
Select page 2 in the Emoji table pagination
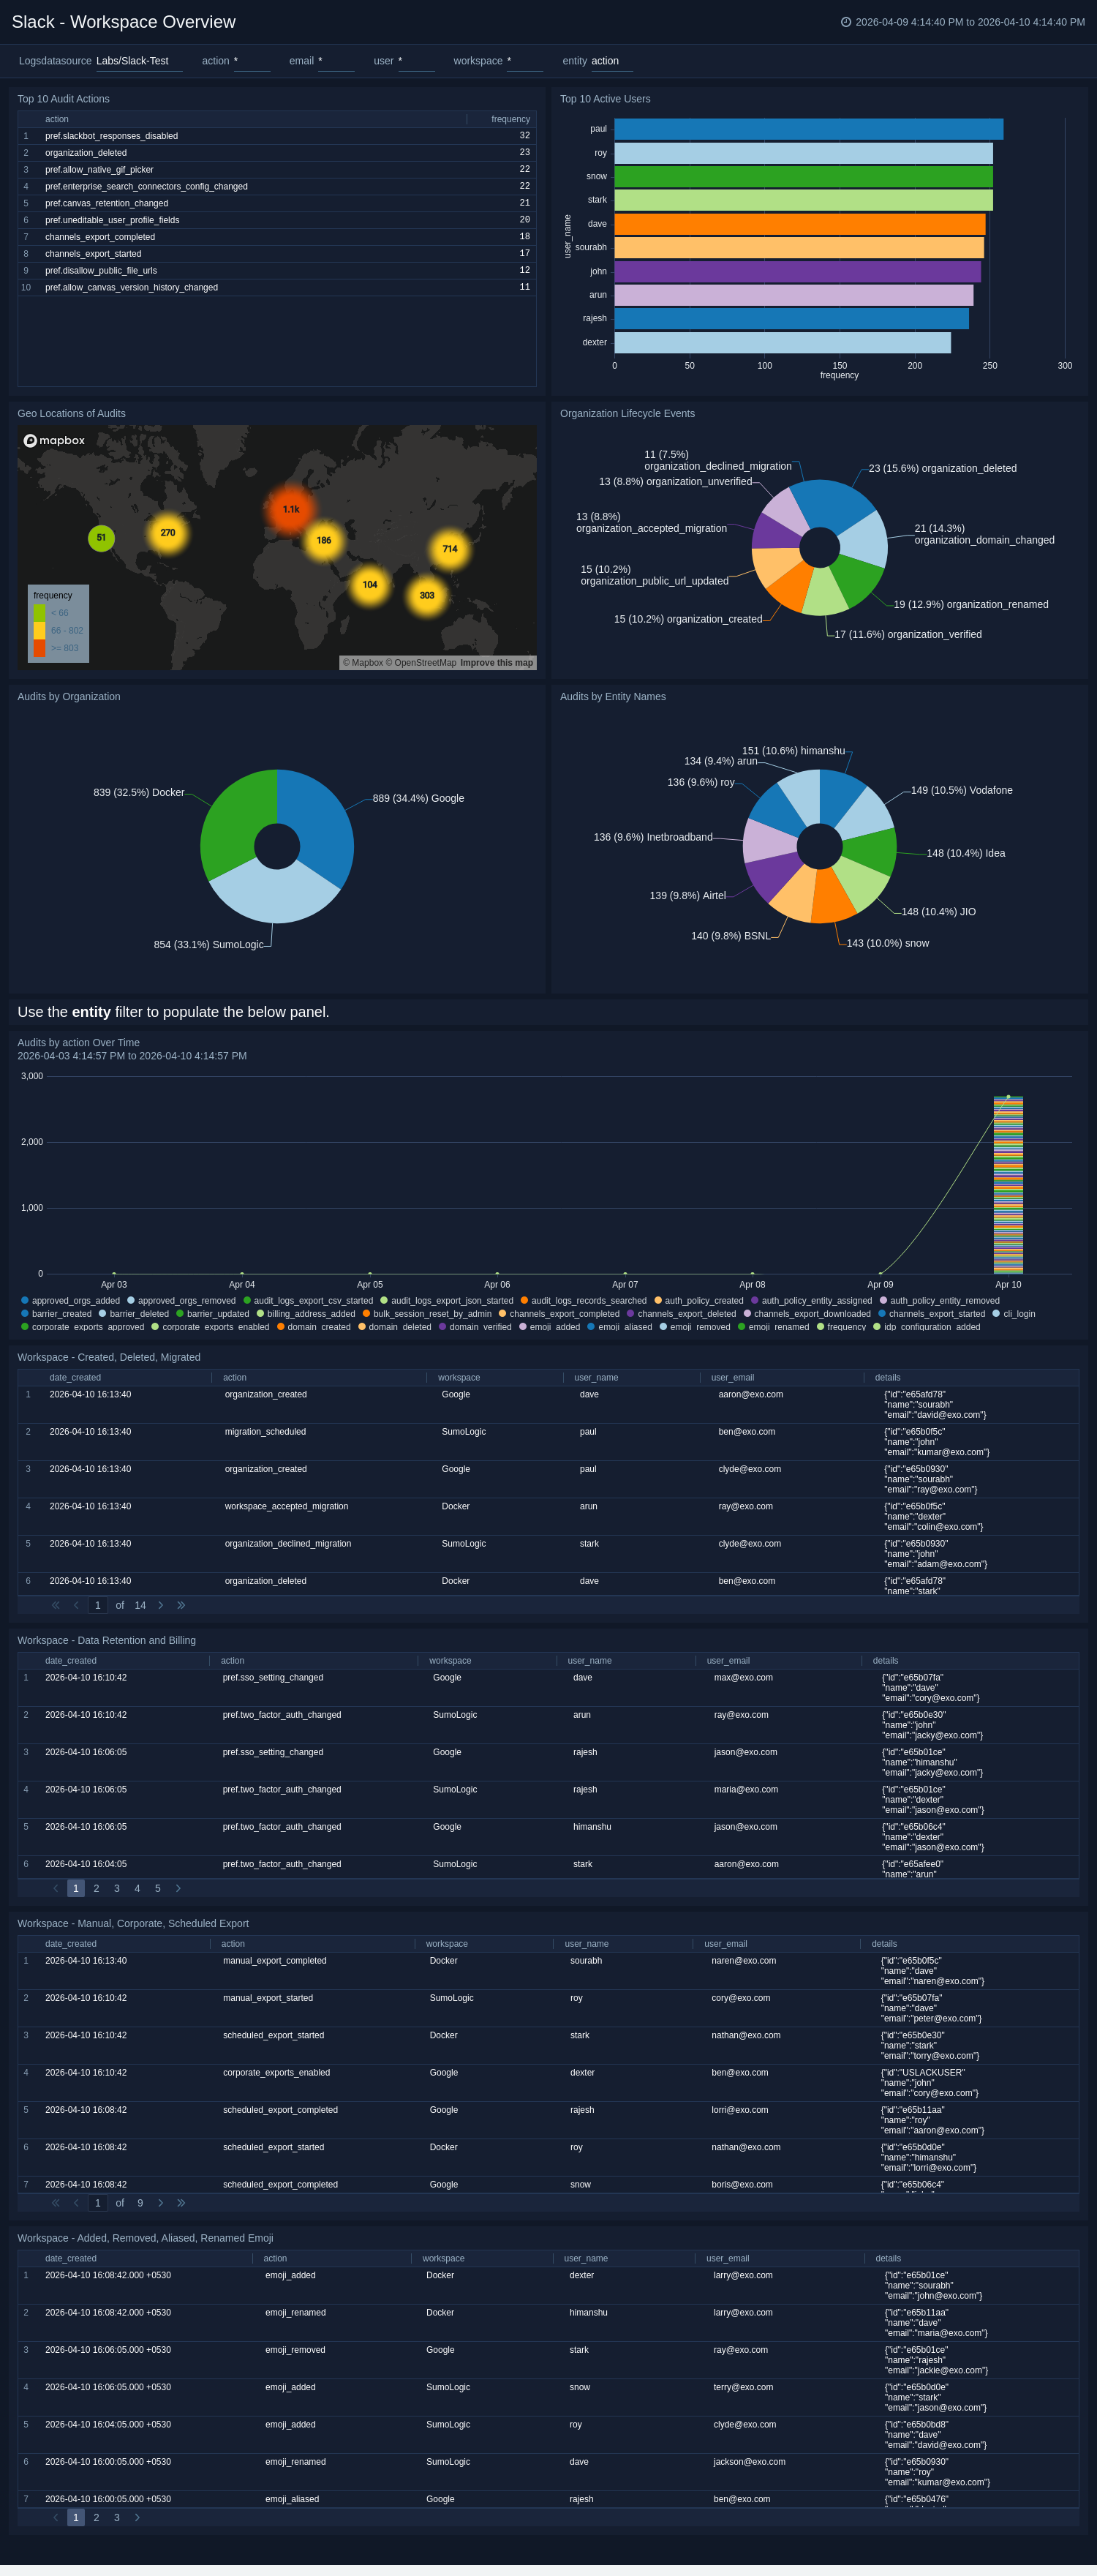point(96,2517)
